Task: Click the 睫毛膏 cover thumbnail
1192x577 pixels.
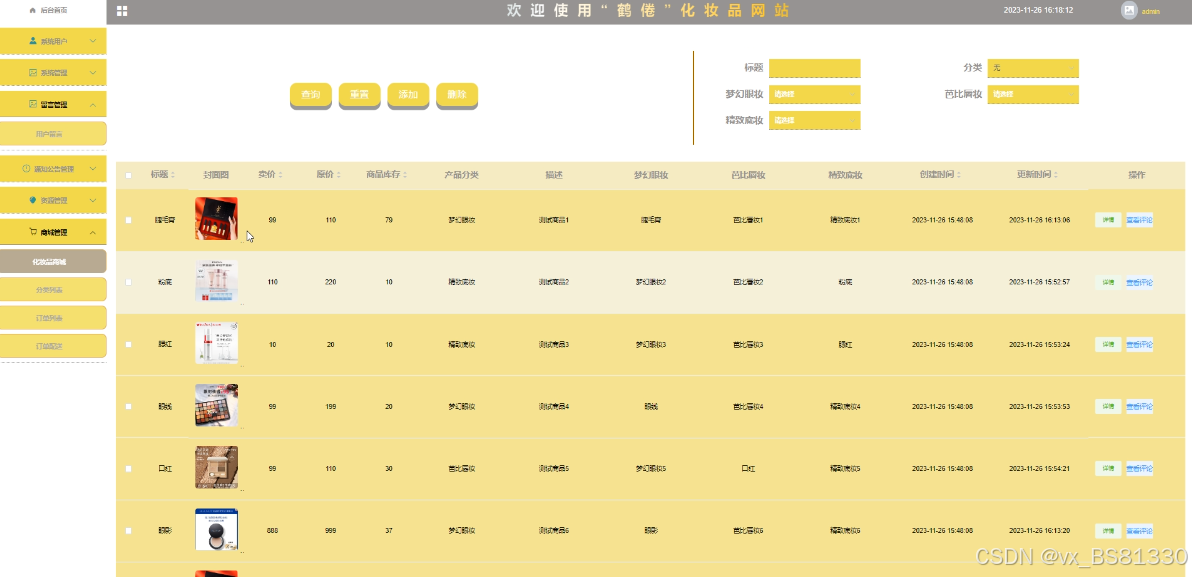Action: (217, 219)
